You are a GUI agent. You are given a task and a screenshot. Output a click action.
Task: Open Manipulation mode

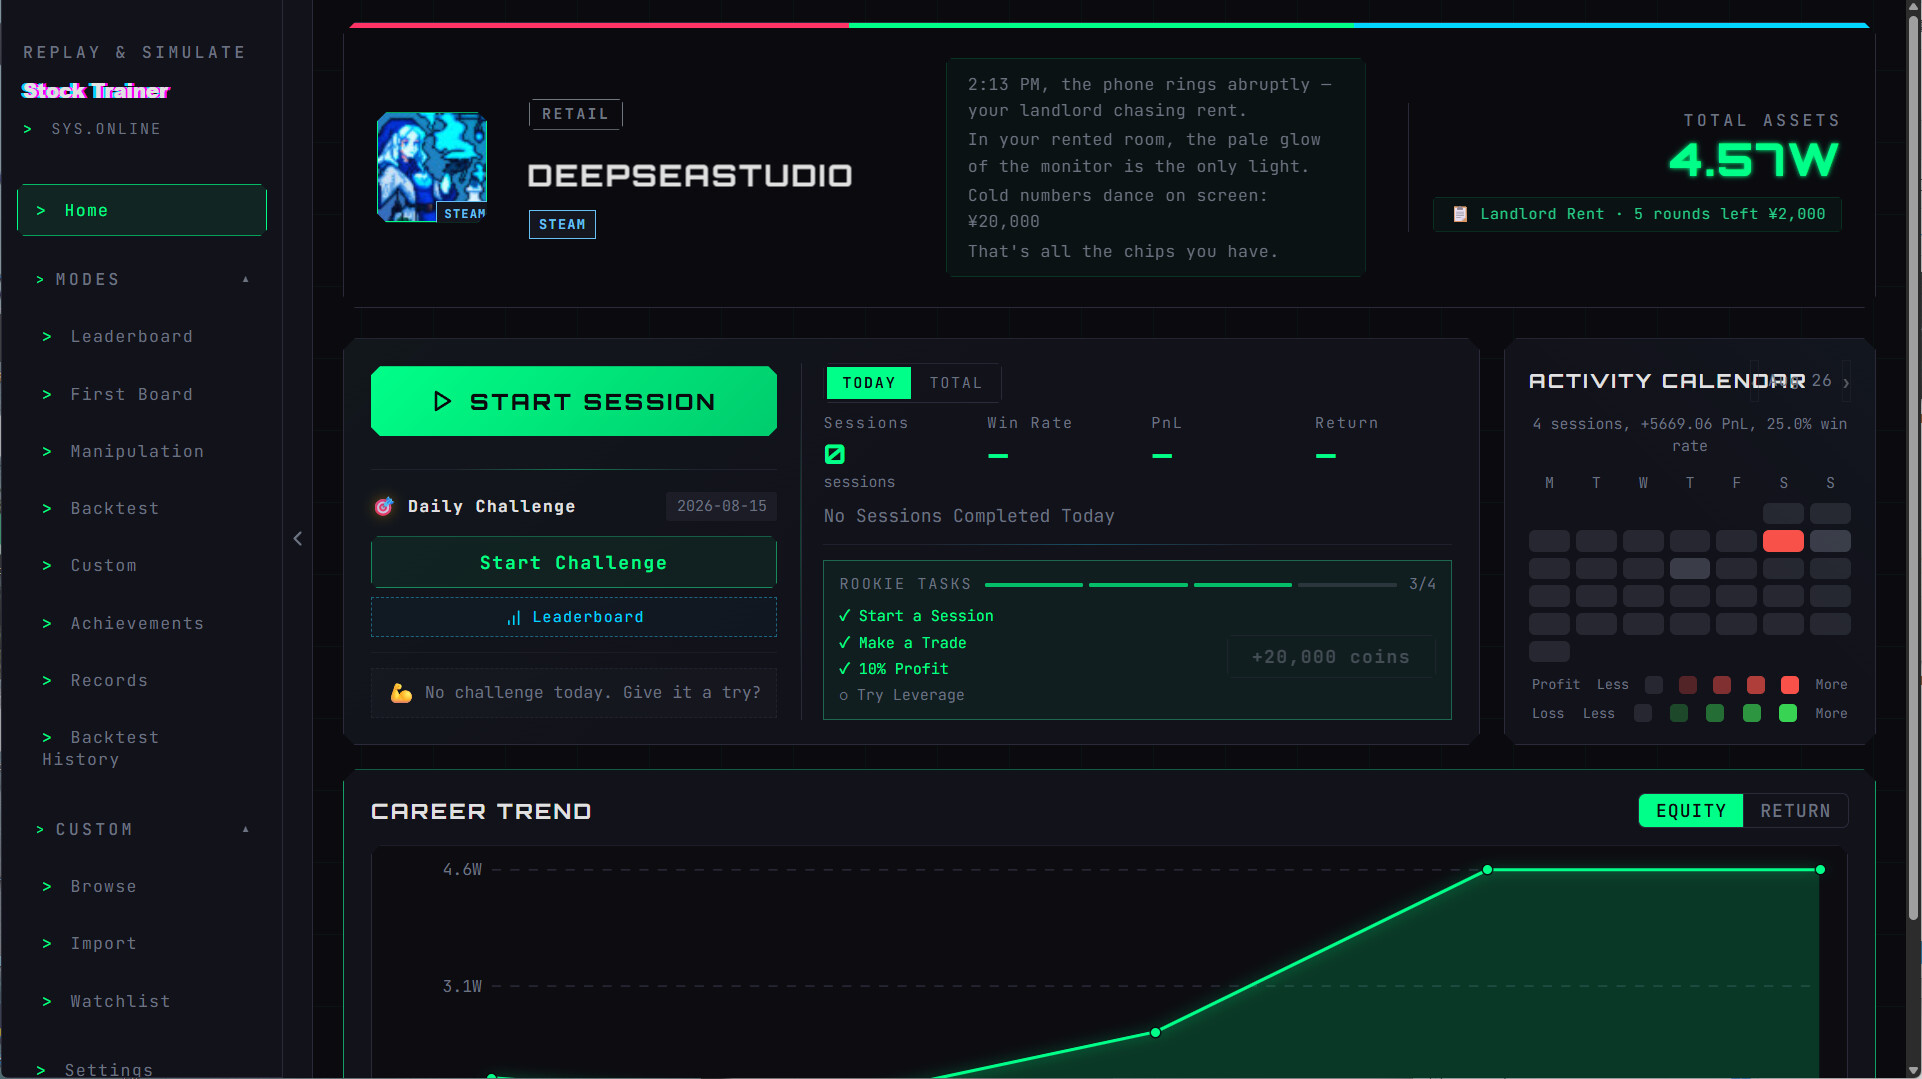point(137,452)
